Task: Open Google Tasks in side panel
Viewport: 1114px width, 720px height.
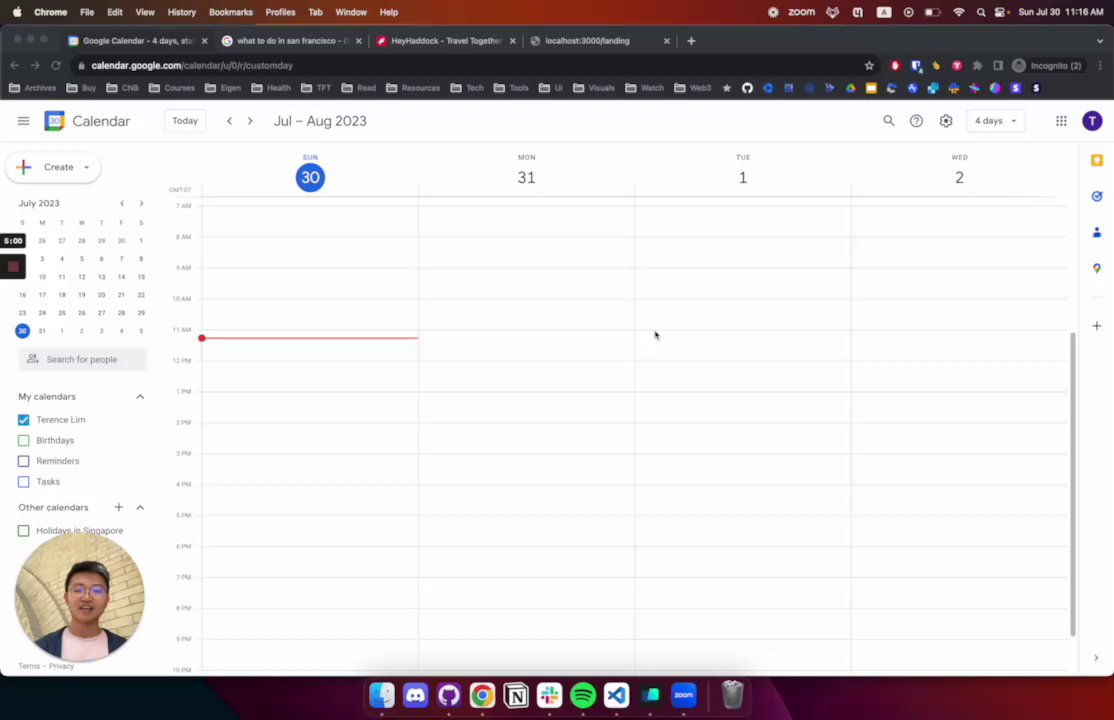Action: 1096,196
